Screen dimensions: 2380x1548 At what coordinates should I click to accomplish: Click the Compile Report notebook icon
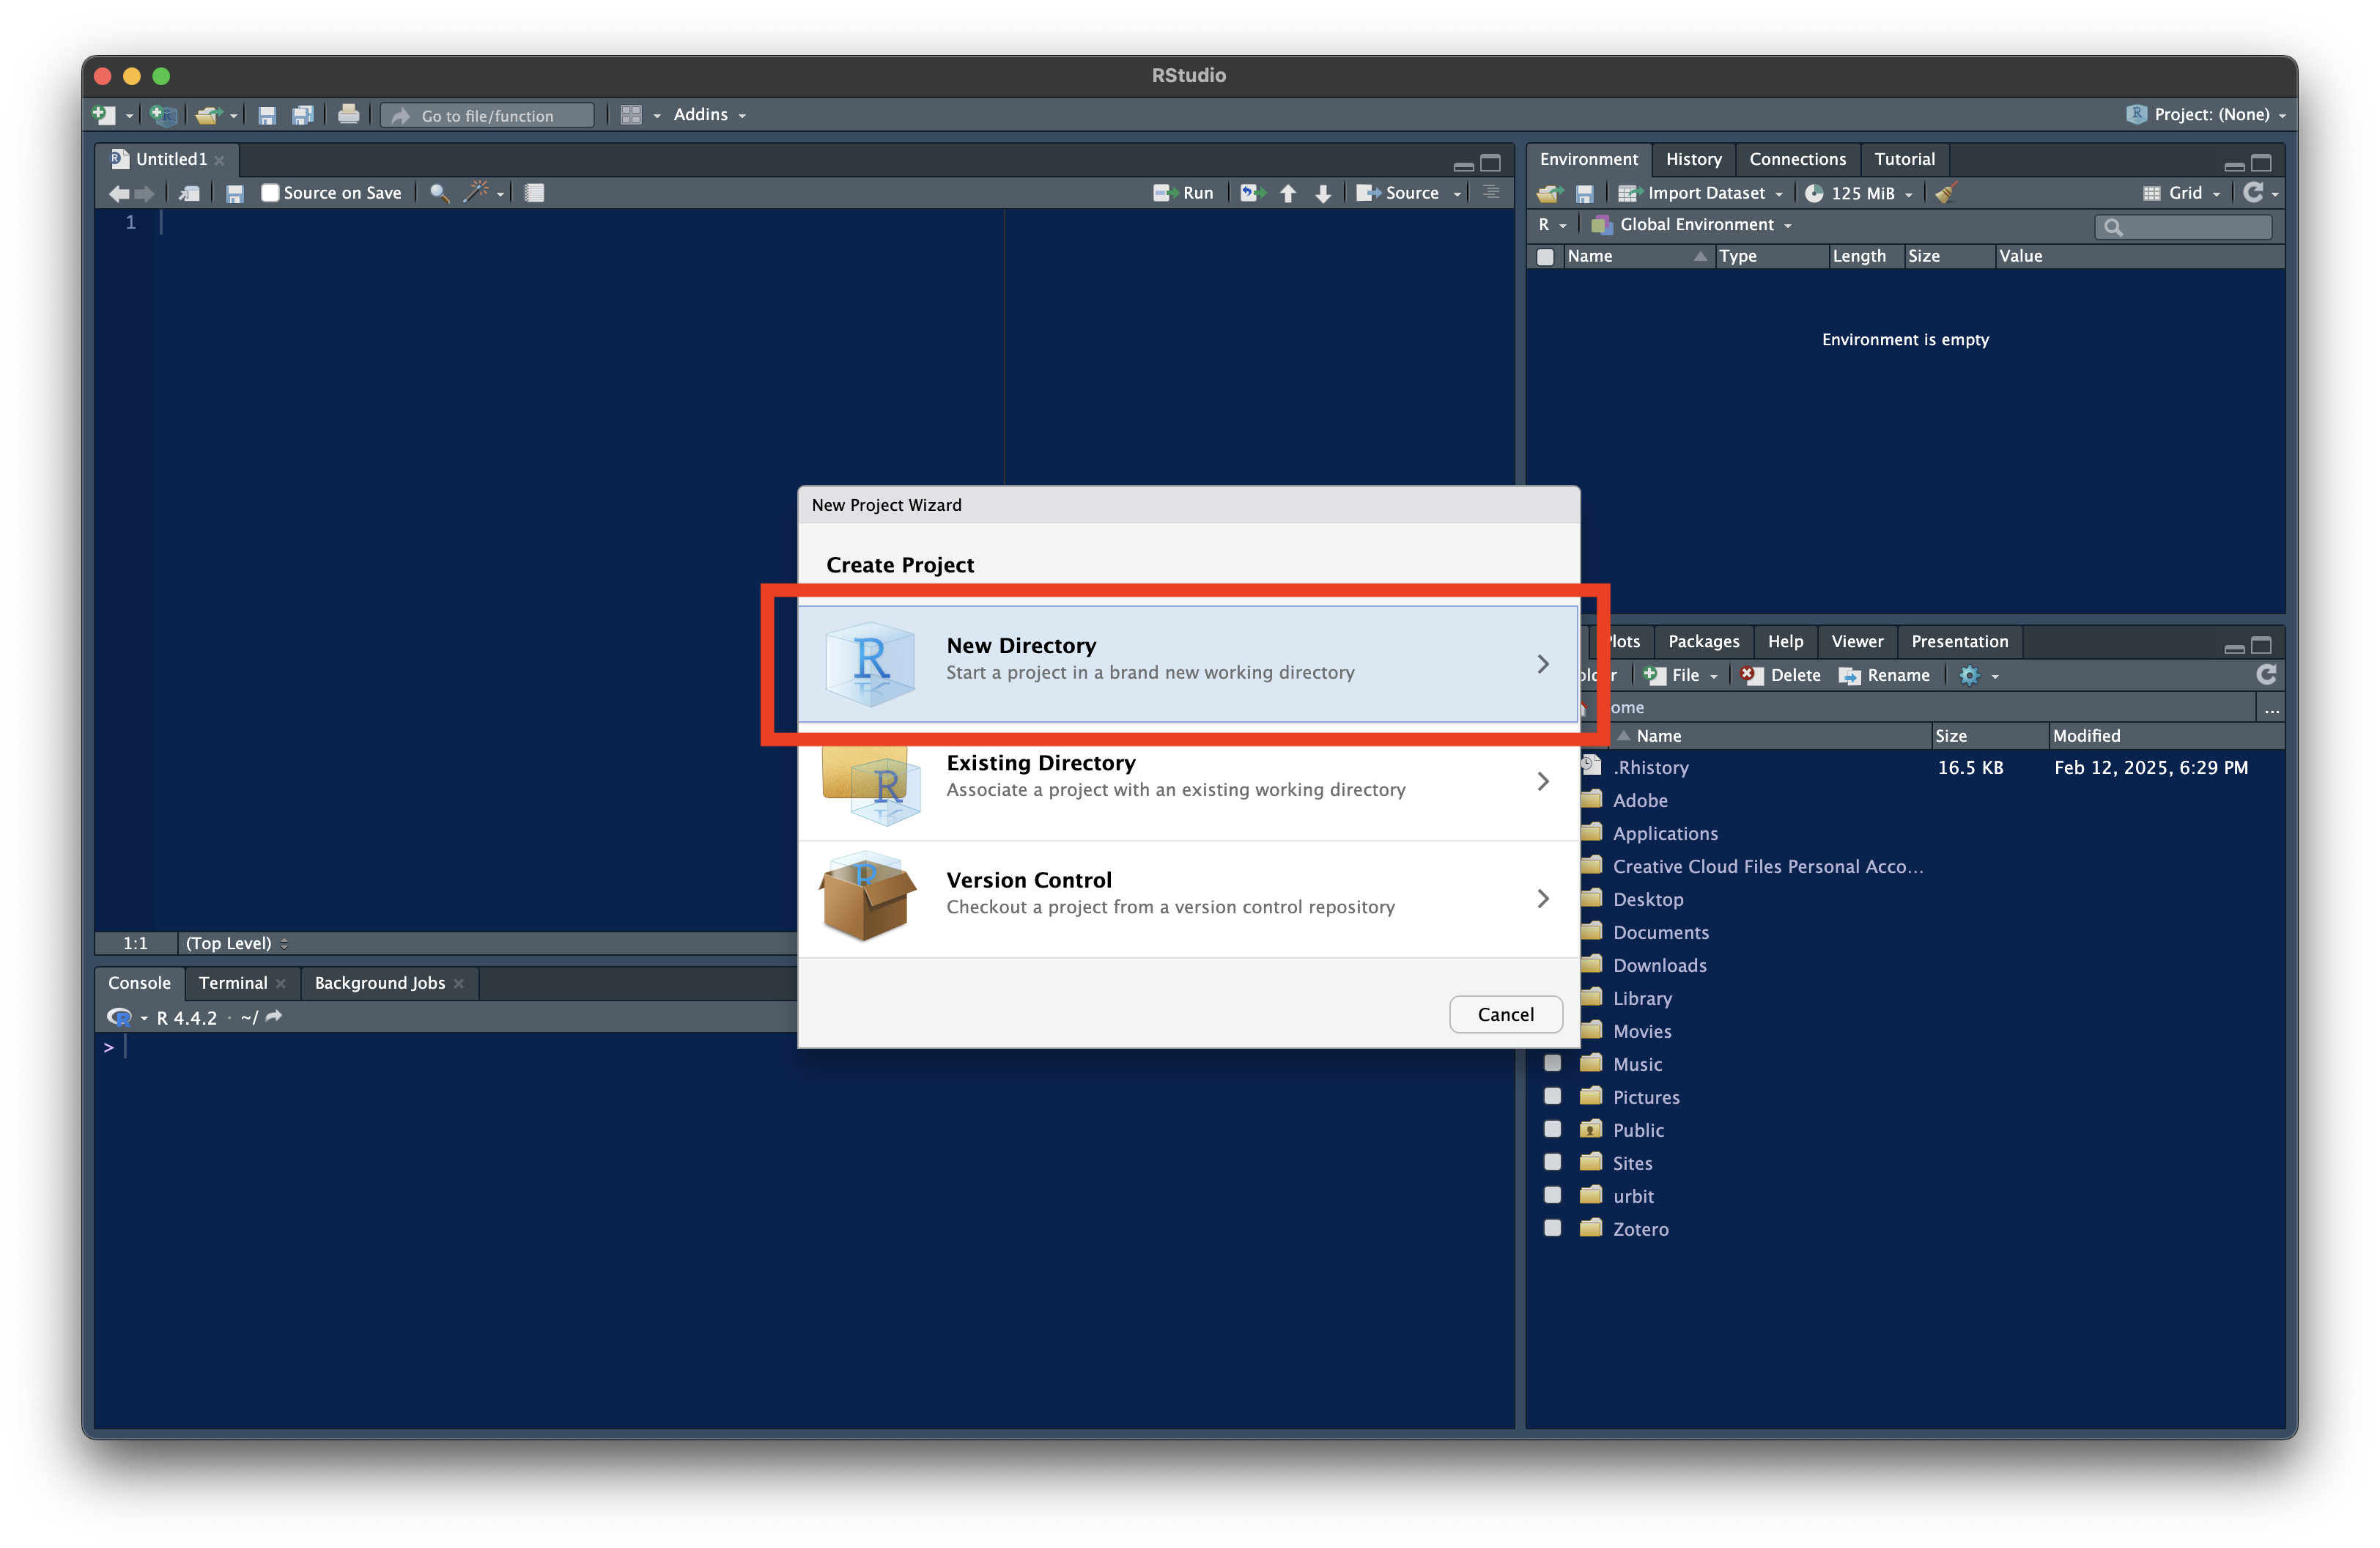(535, 193)
